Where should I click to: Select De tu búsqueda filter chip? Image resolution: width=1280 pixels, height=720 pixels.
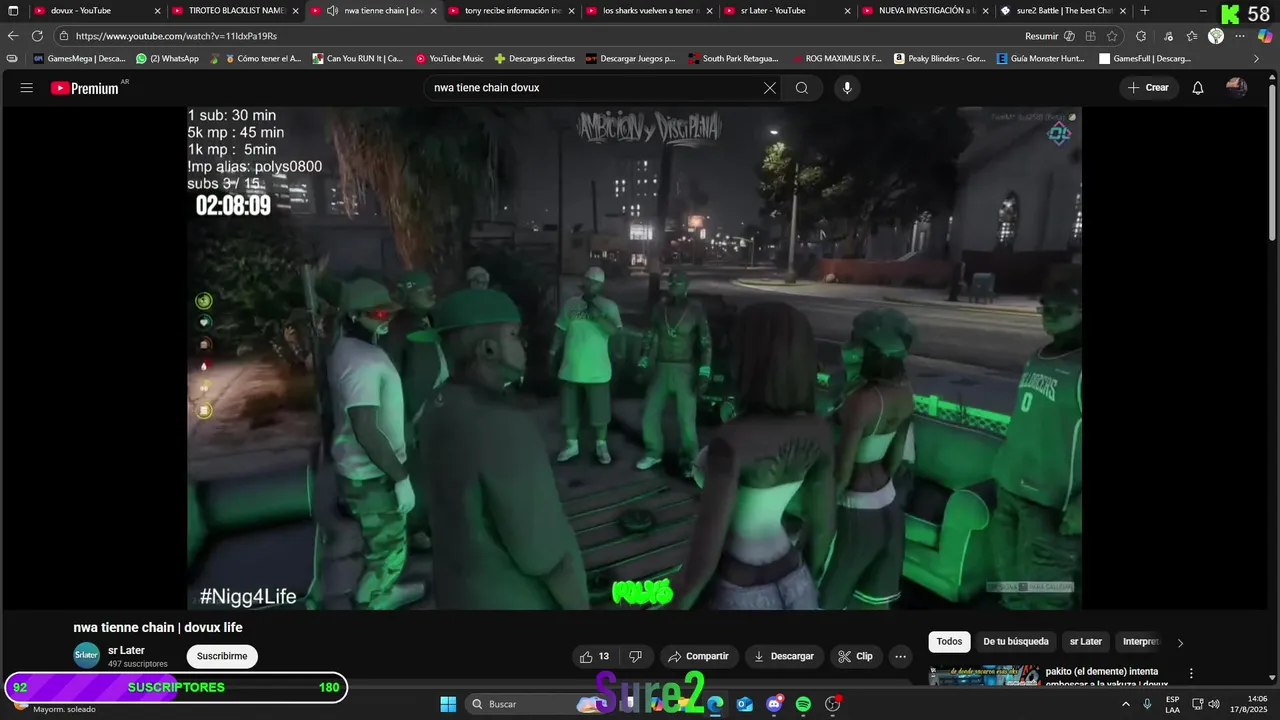point(1016,642)
